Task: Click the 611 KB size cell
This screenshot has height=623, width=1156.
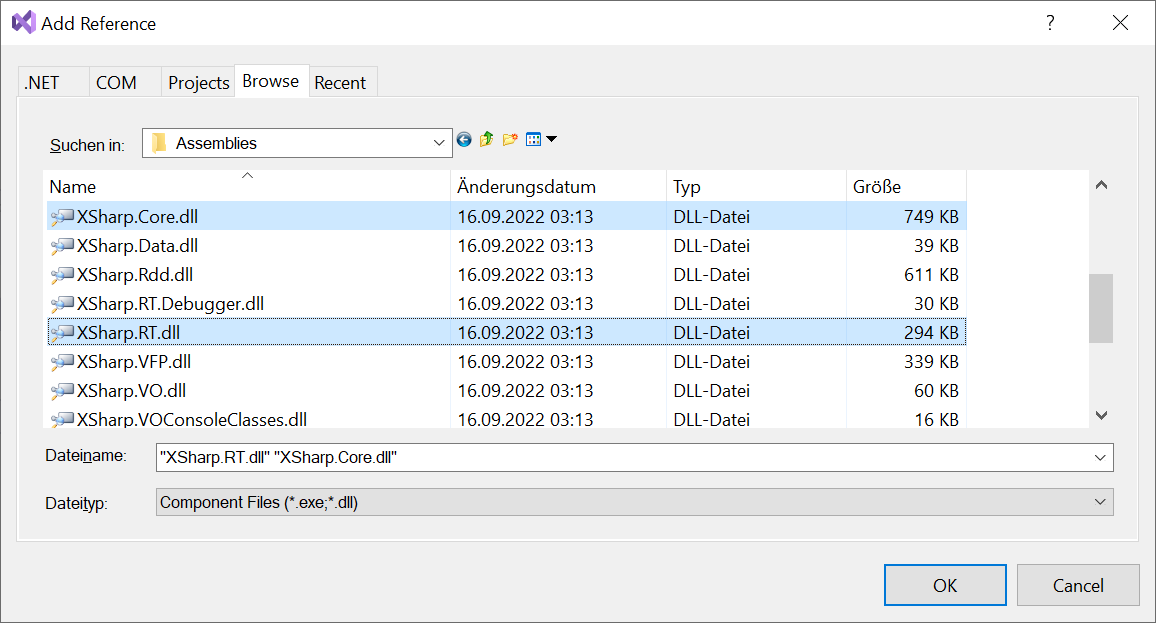Action: (x=931, y=275)
